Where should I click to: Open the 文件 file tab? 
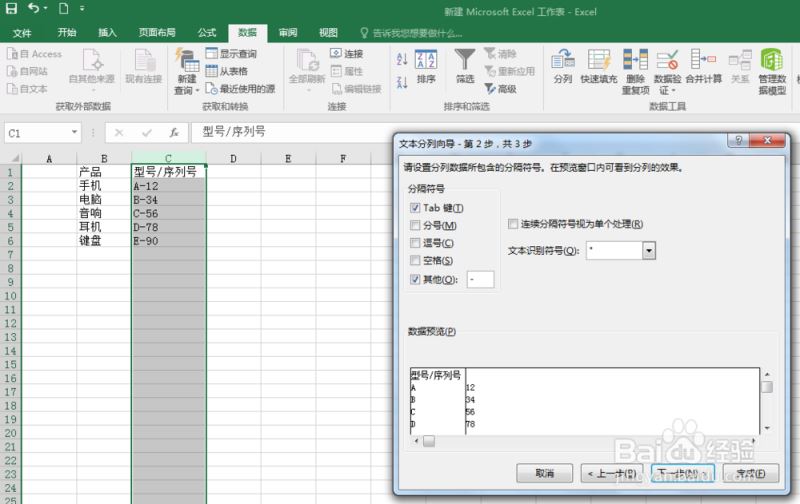point(22,33)
